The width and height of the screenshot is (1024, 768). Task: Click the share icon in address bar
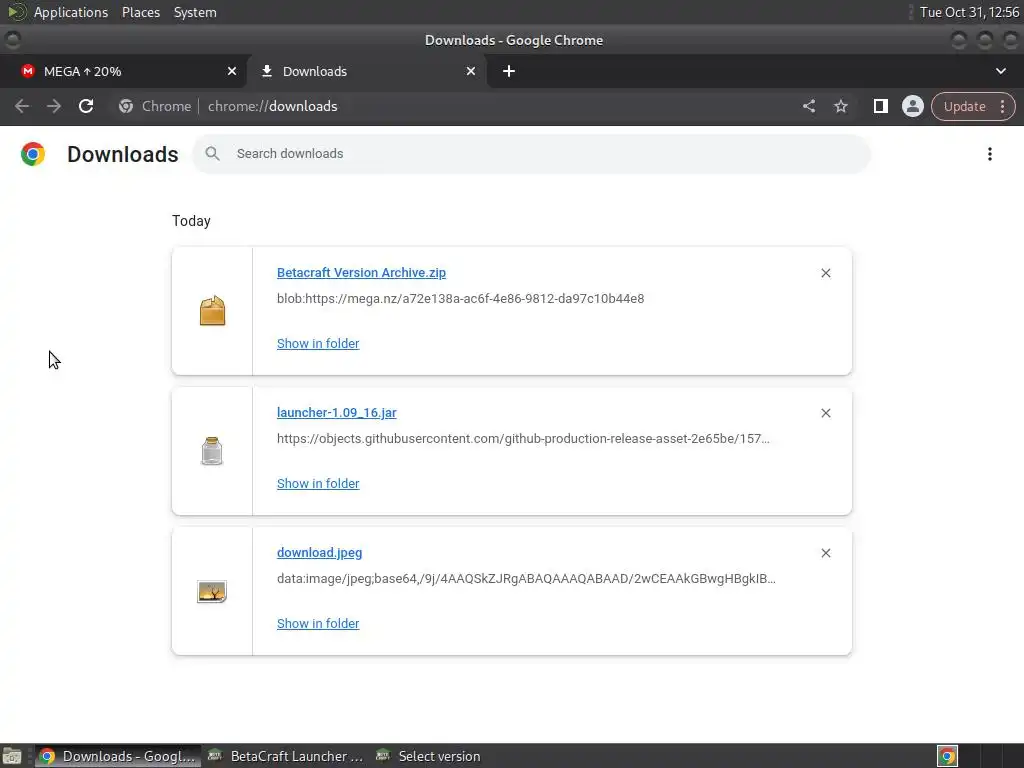(x=808, y=106)
